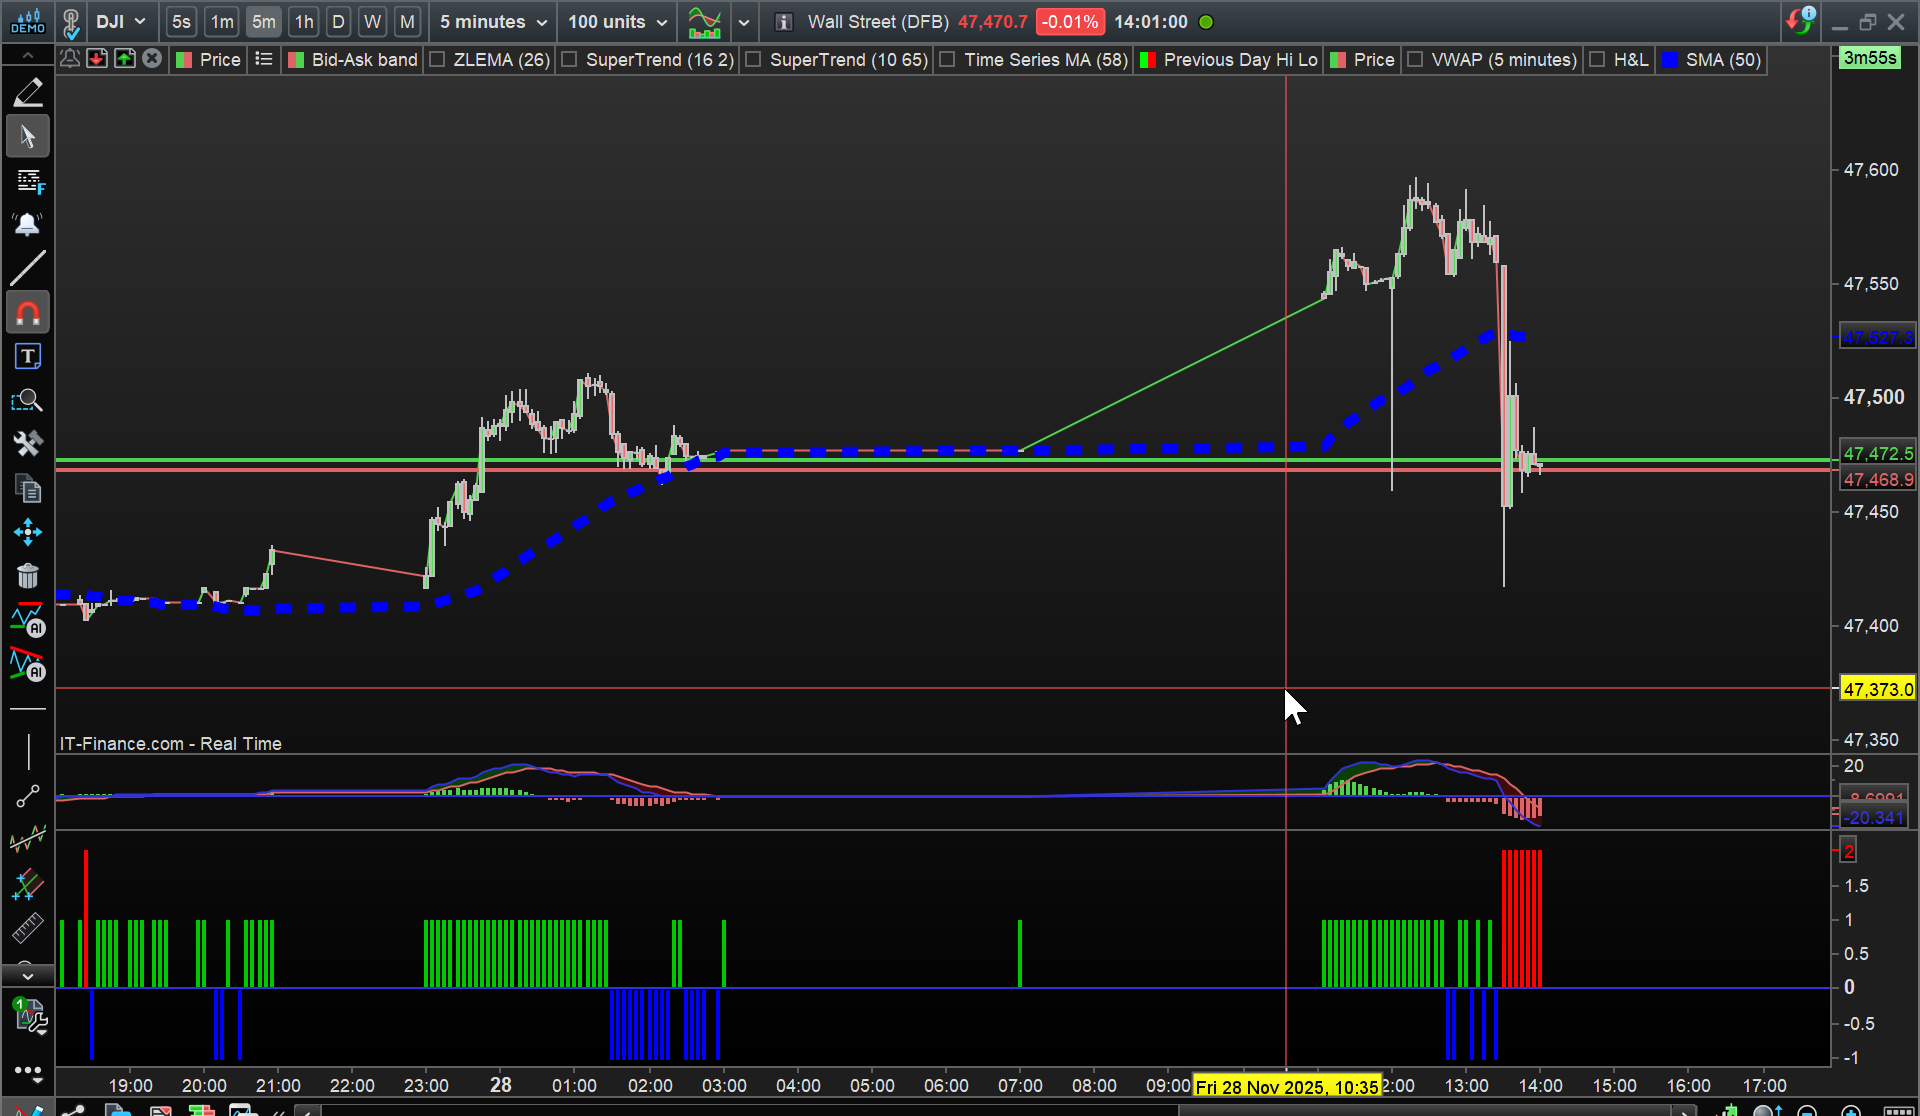Screen dimensions: 1920x1116
Task: Activate the alert bell tool
Action: click(28, 224)
